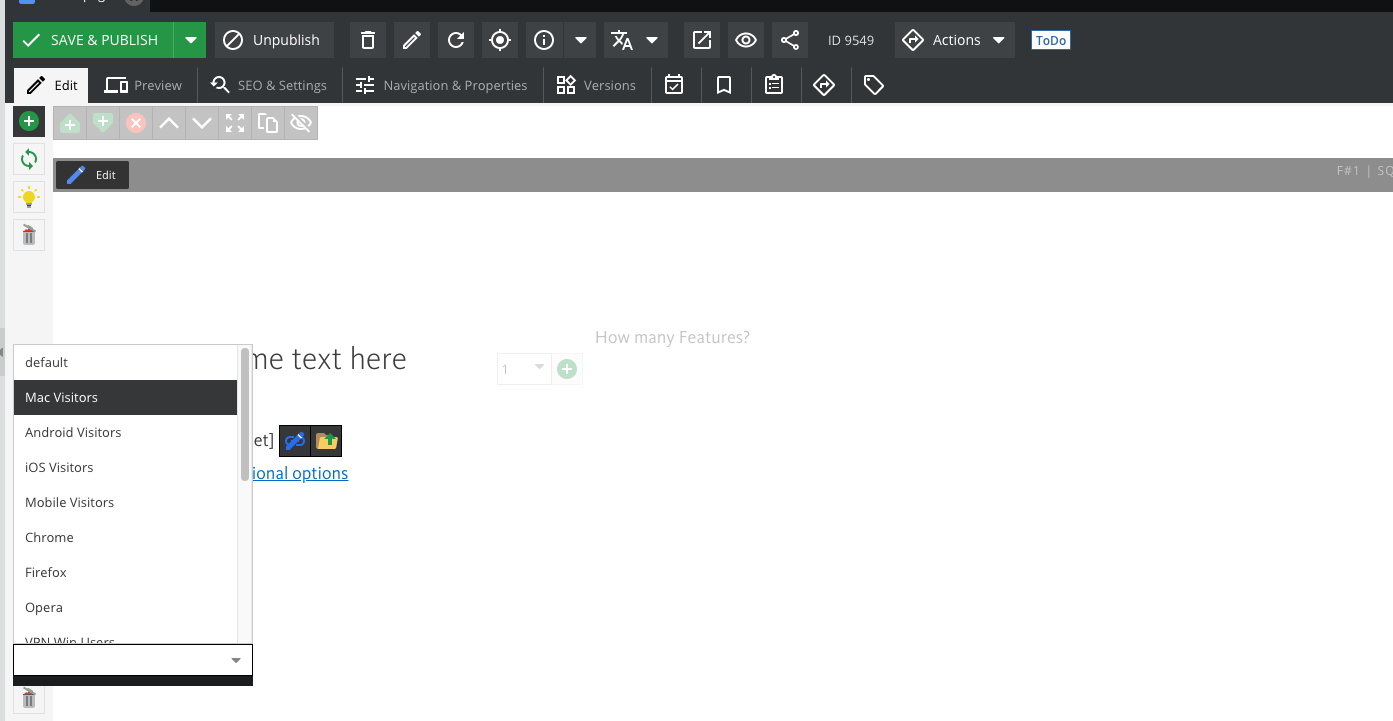Click the 'me text here' headline text
This screenshot has width=1393, height=721.
330,359
